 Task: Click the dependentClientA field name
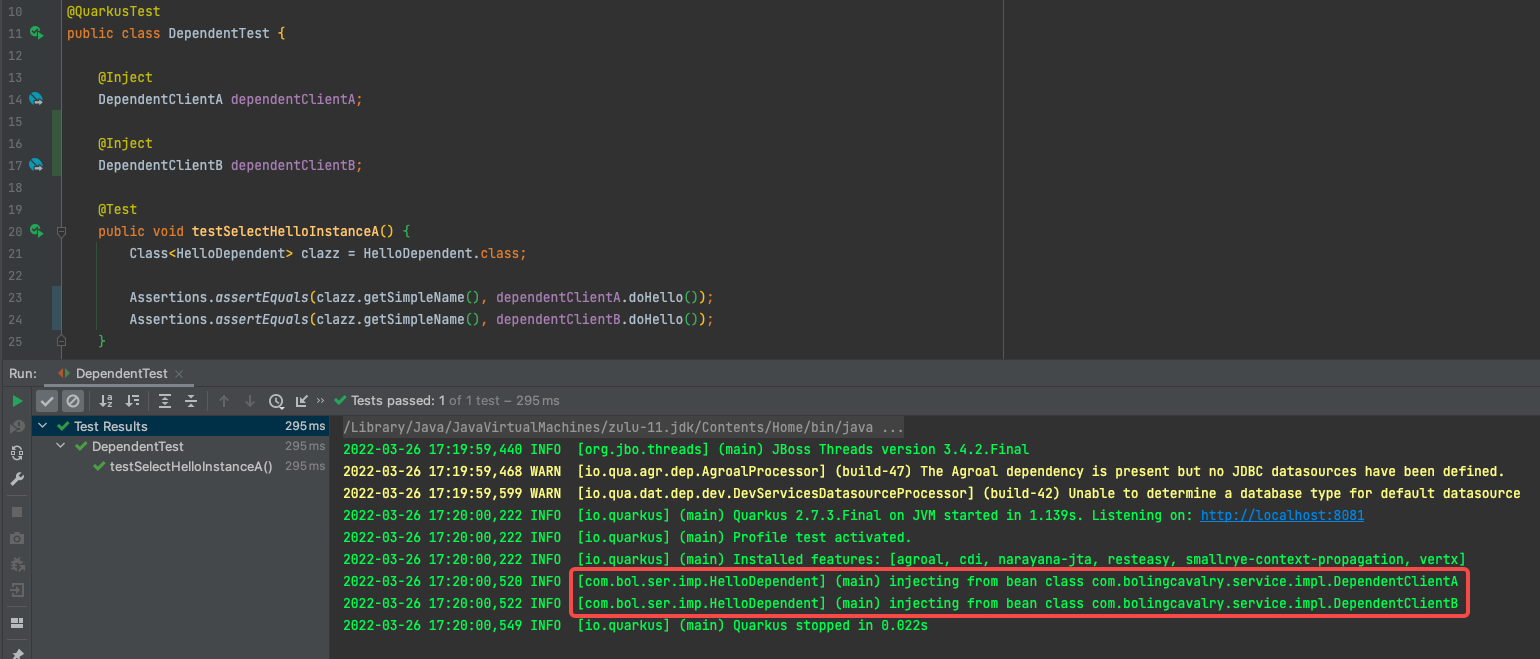point(293,99)
